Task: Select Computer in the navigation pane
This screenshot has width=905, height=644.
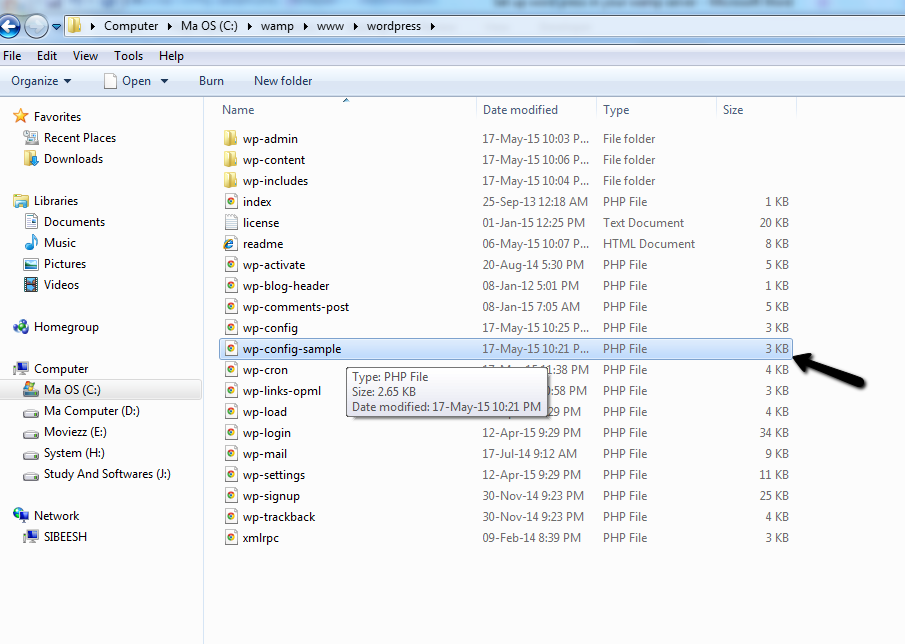Action: pyautogui.click(x=61, y=369)
